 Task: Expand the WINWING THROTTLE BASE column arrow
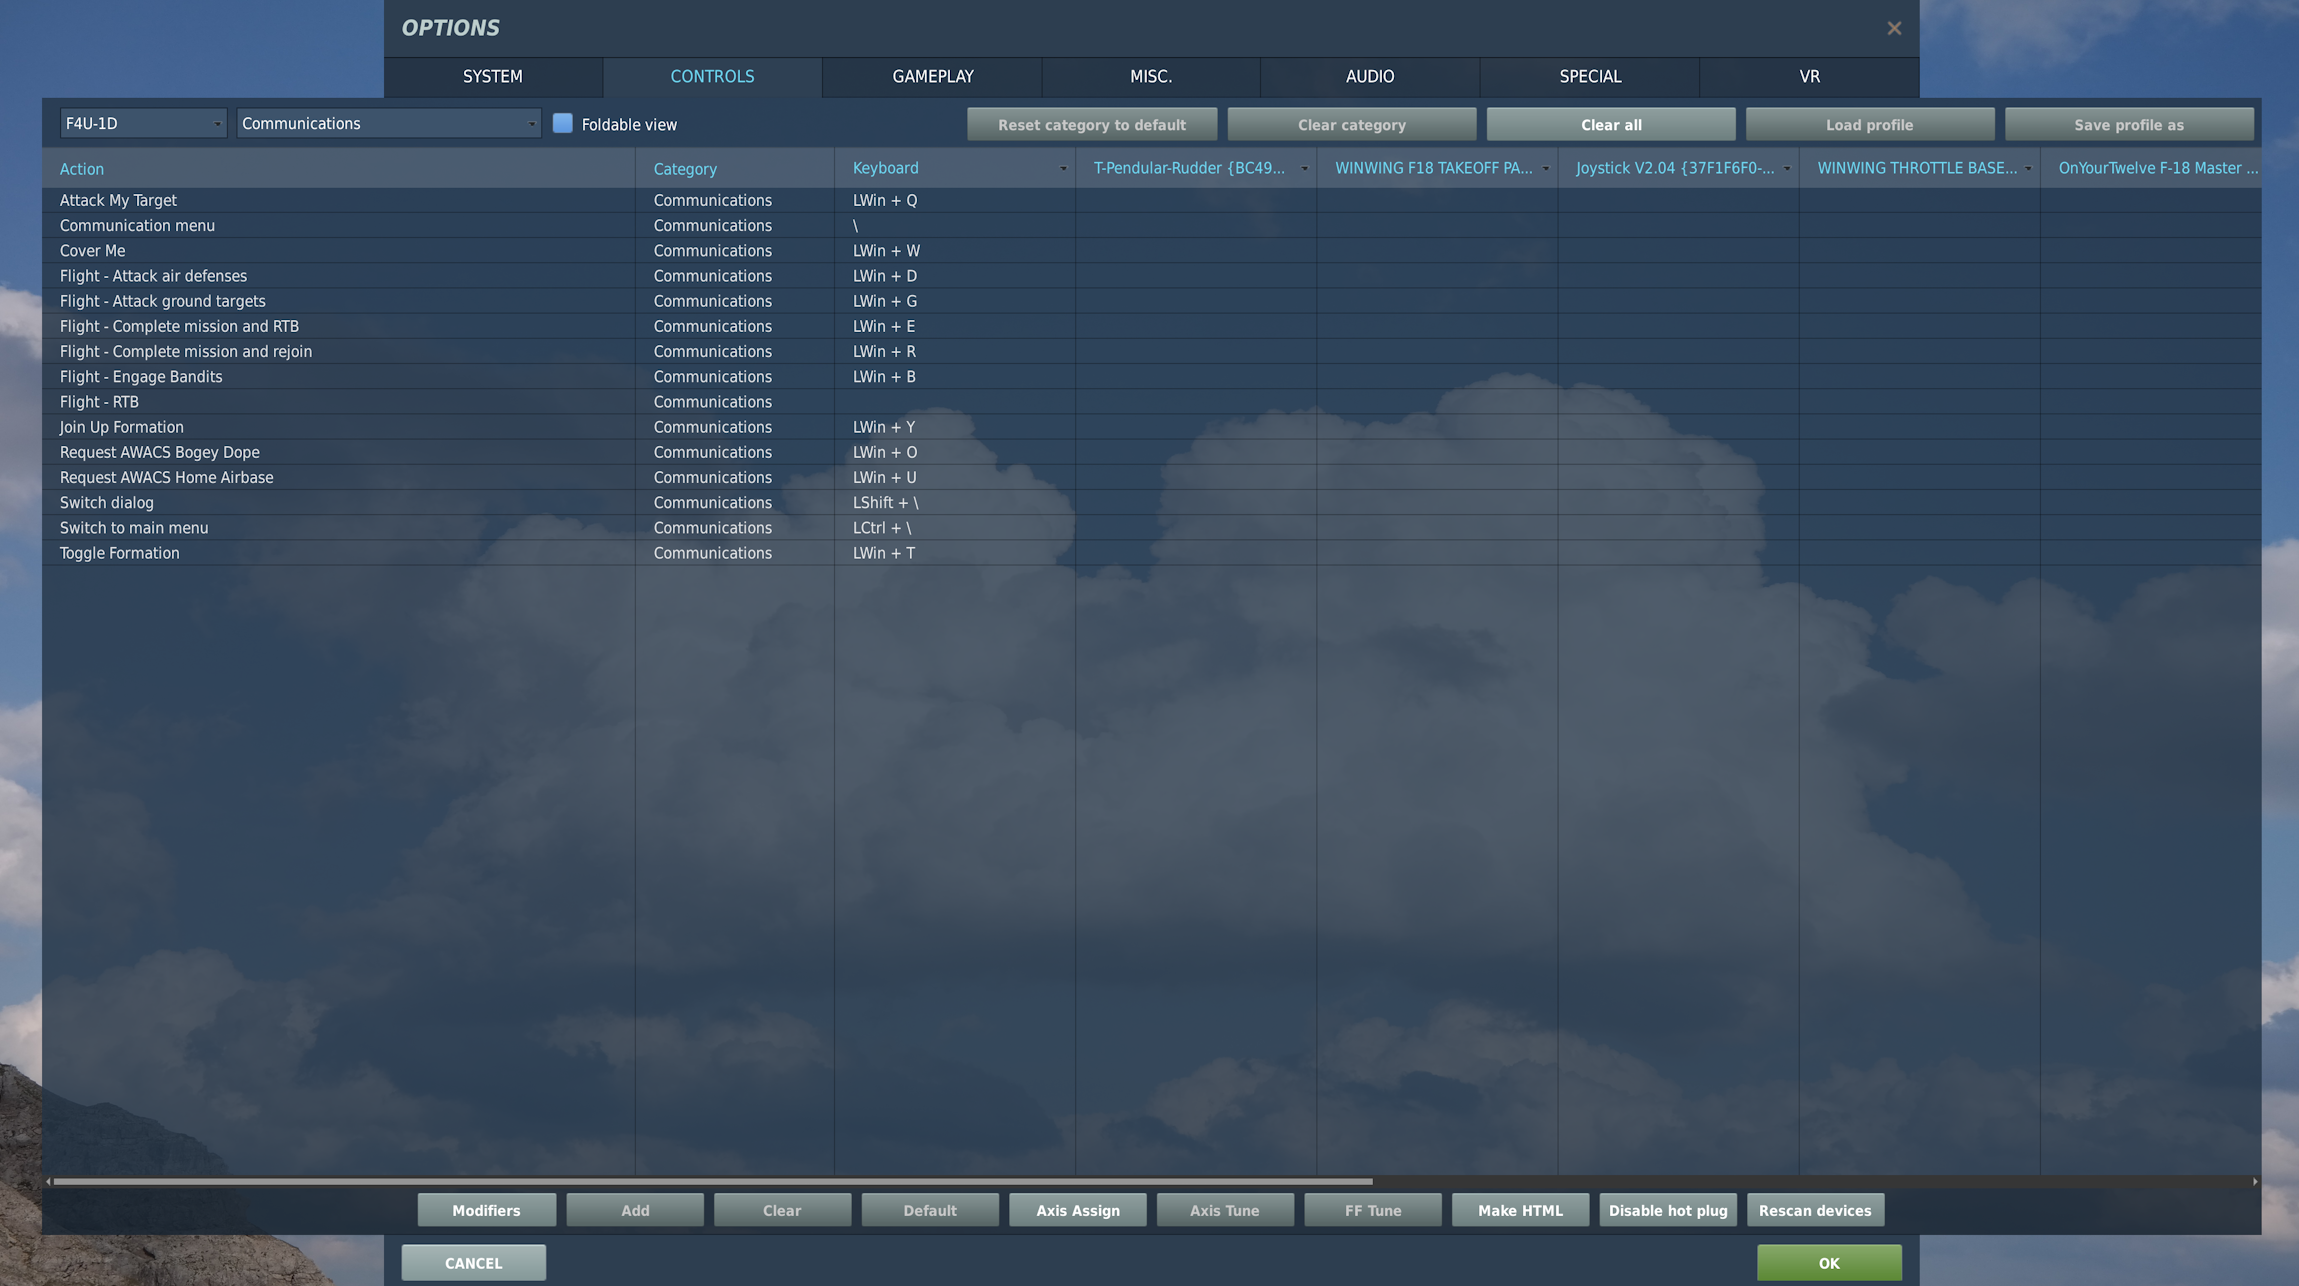tap(2028, 169)
